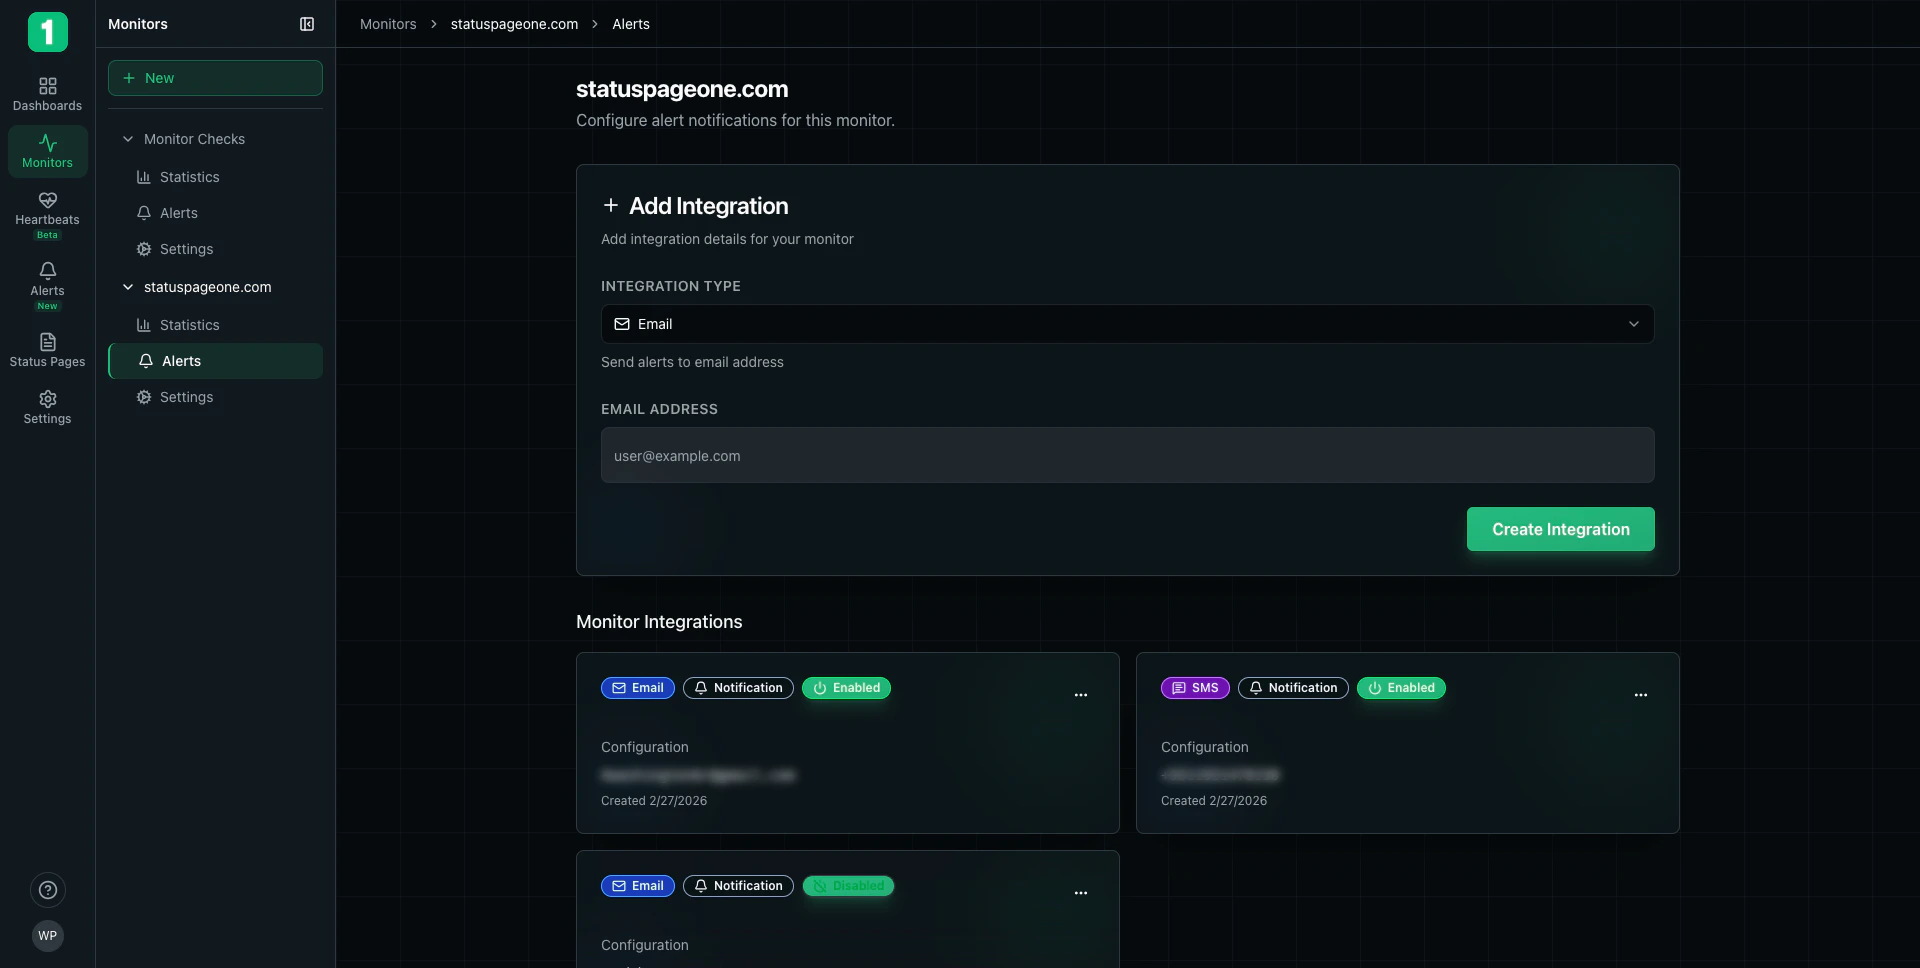Toggle Enabled status on first Email card

click(x=846, y=688)
